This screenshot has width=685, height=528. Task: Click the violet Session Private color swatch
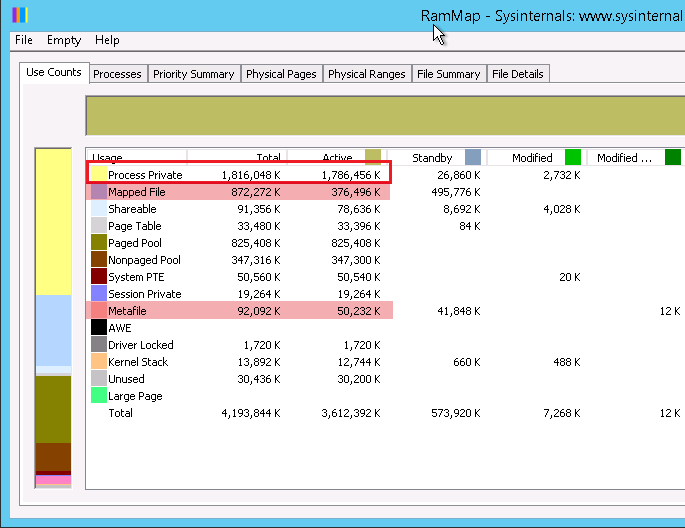(x=99, y=293)
